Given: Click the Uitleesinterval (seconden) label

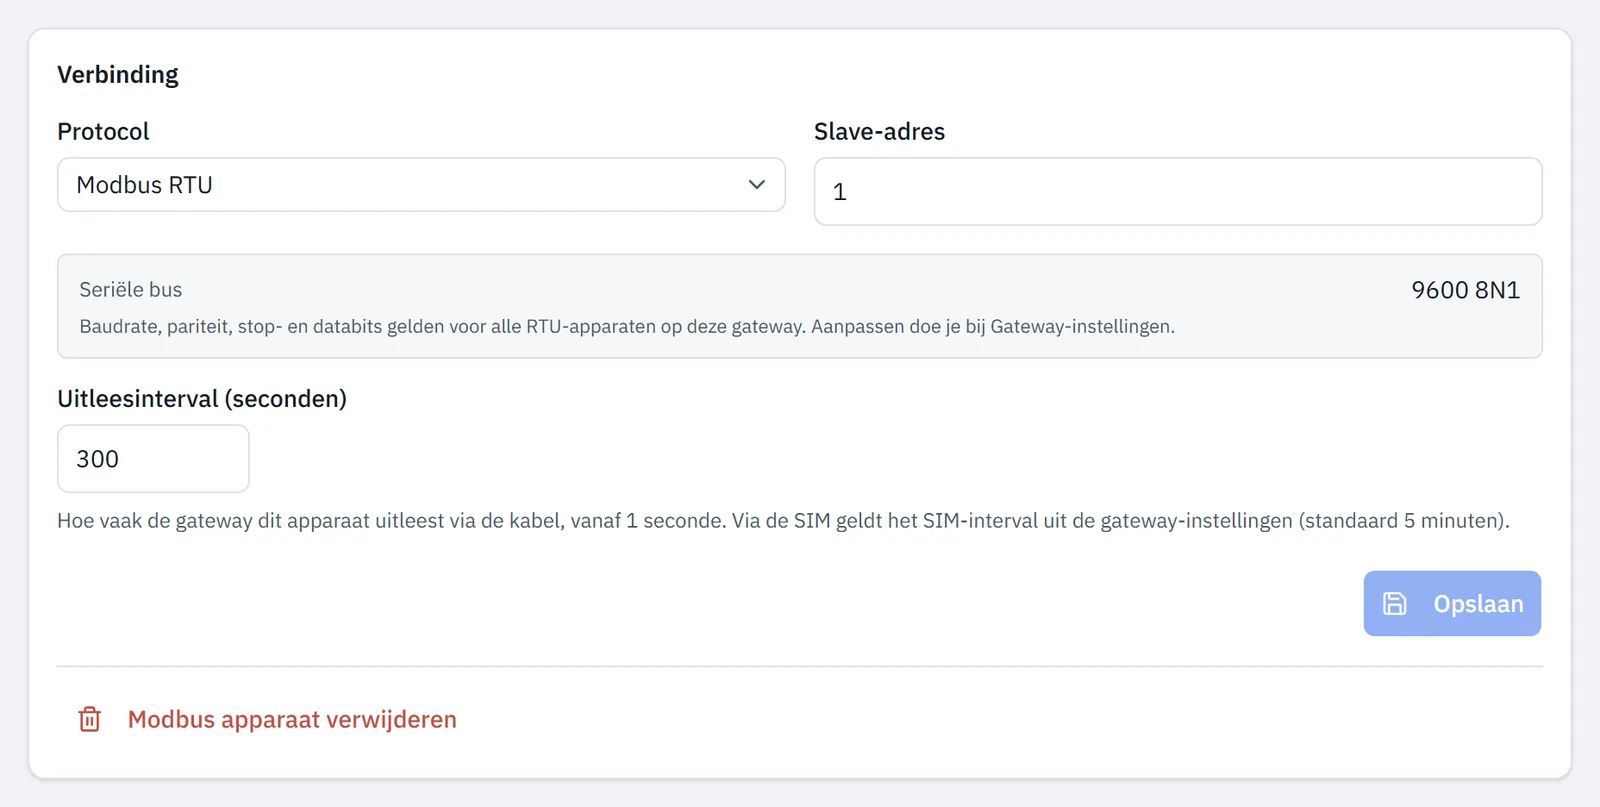Looking at the screenshot, I should pyautogui.click(x=202, y=398).
